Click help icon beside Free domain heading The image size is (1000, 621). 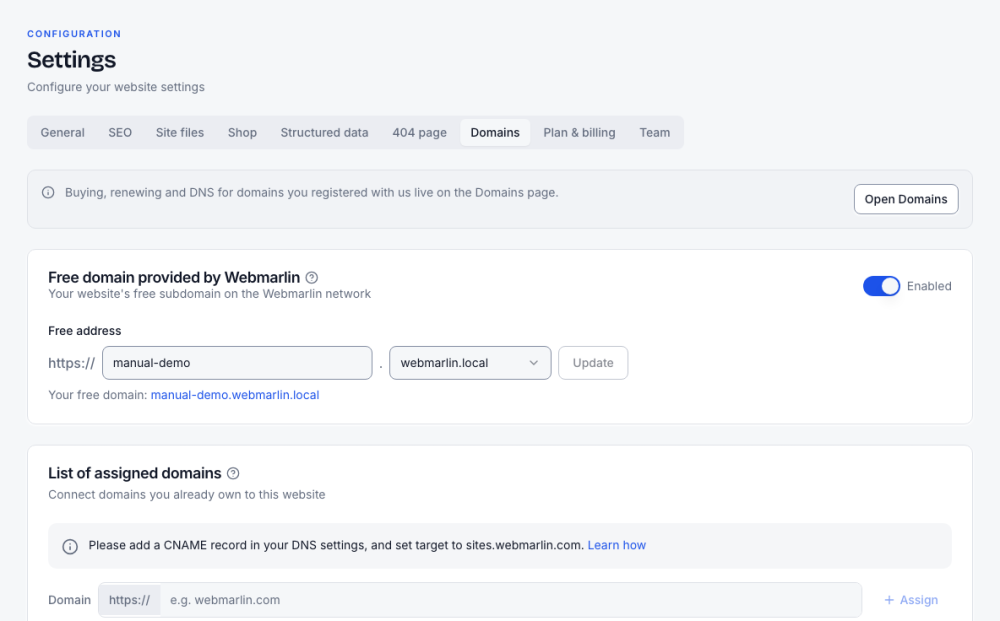coord(311,277)
